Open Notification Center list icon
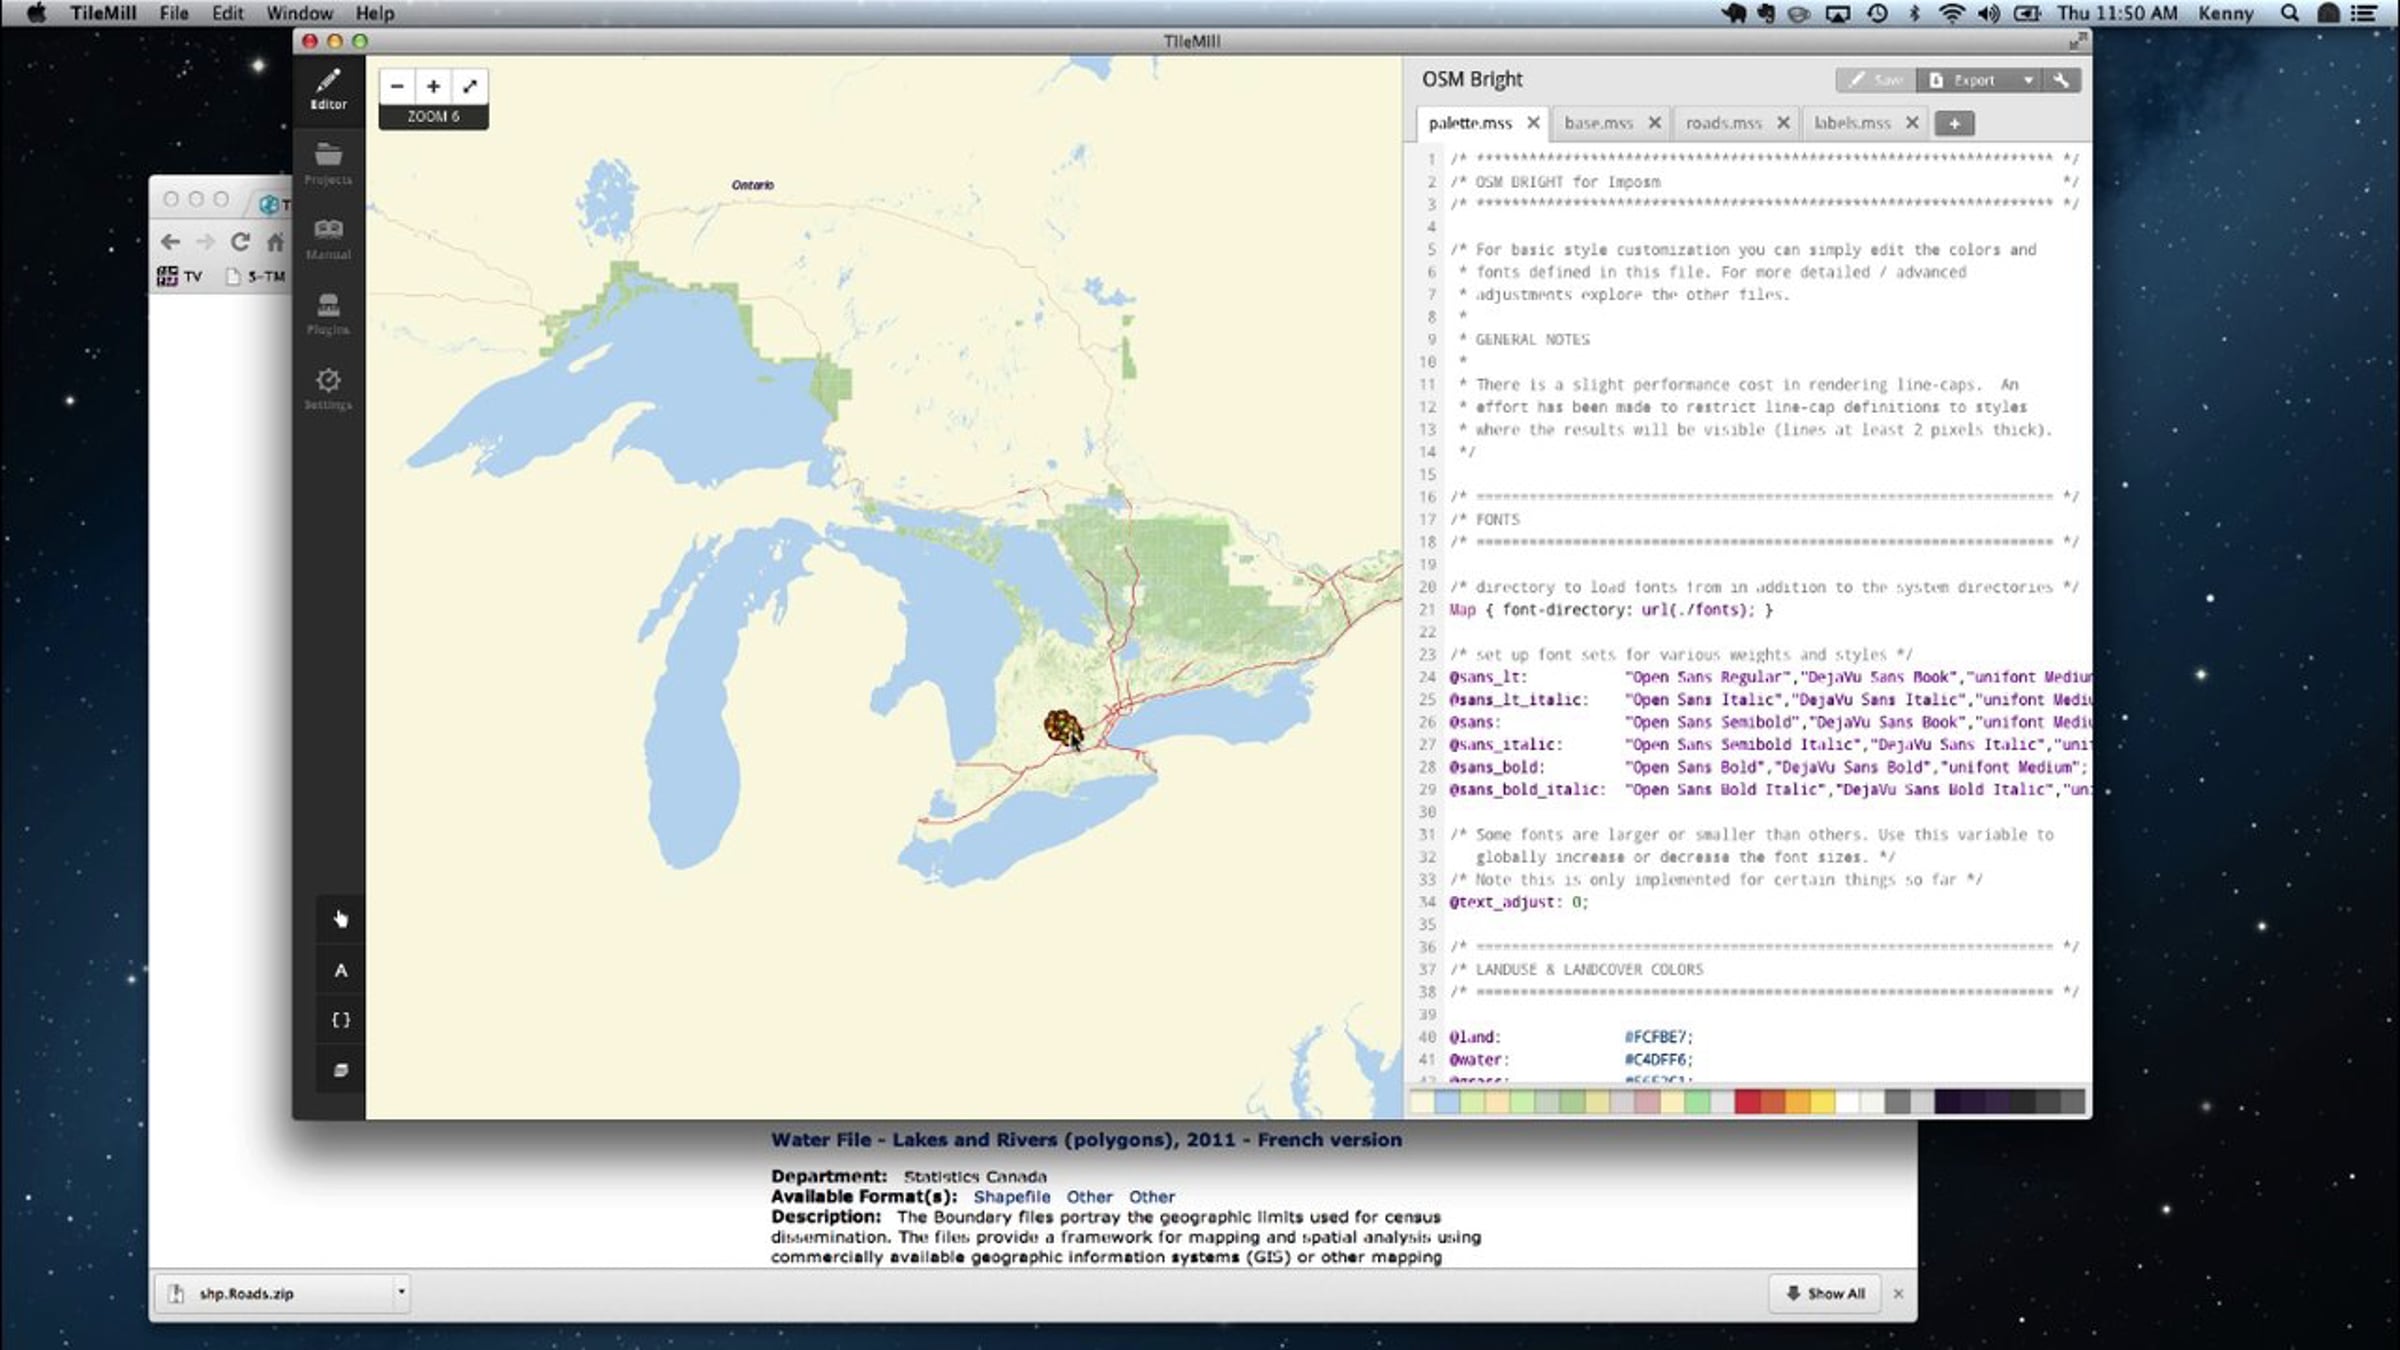 (2364, 13)
